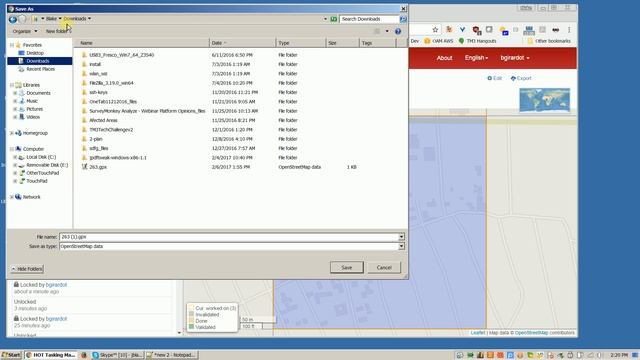Open the help icon in the Save As toolbar
Screen dimensions: 640x360
[x=398, y=31]
